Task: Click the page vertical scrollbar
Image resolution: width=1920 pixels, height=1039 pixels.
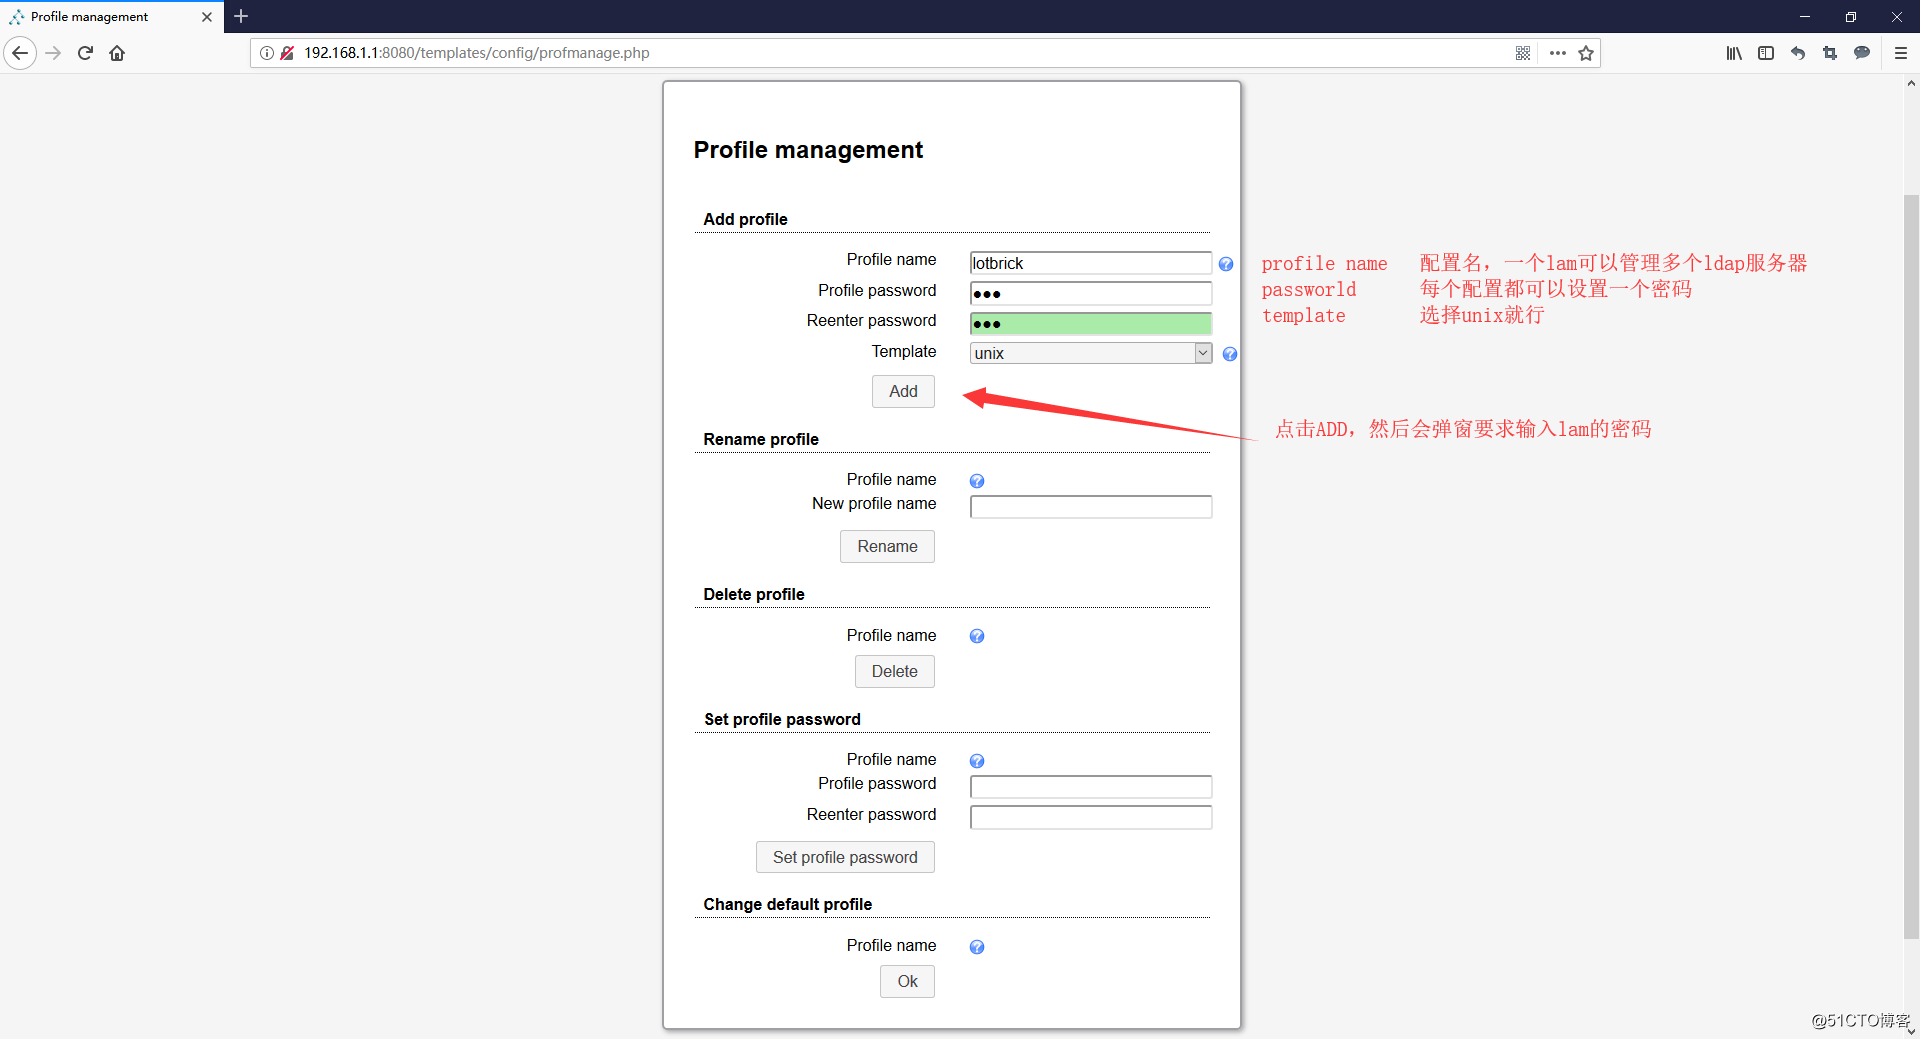Action: coord(1911,566)
